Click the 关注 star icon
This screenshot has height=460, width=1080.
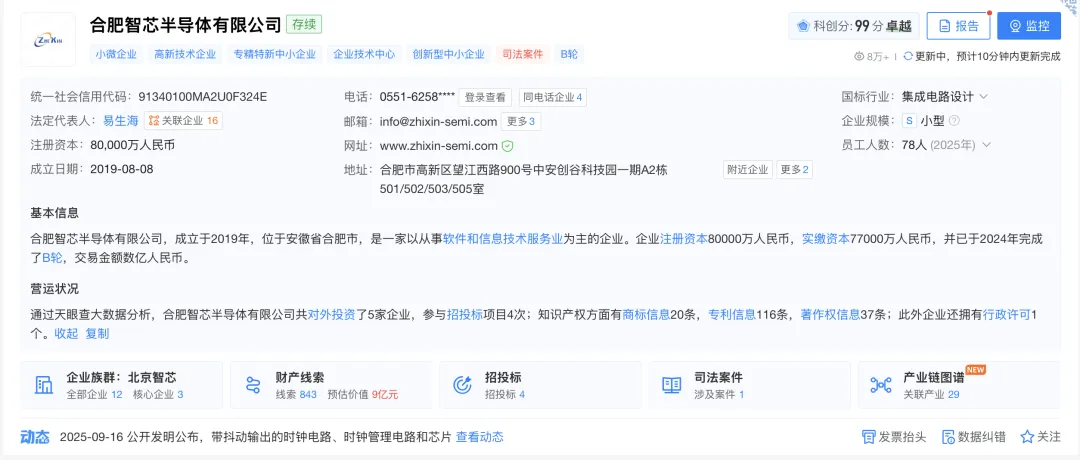[x=1027, y=437]
